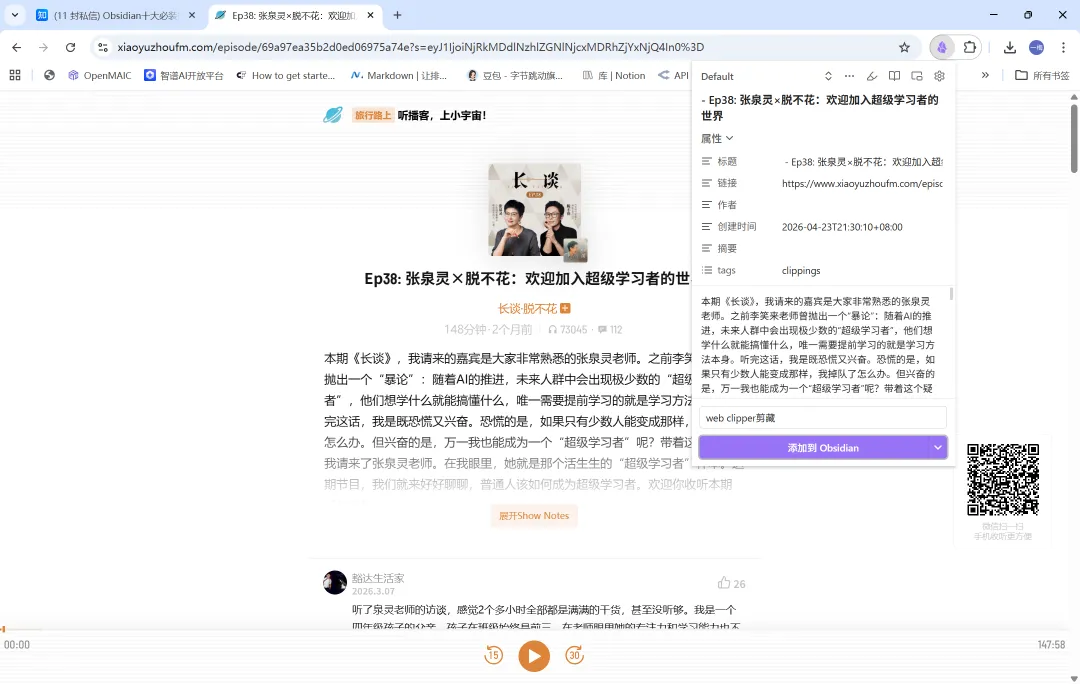Open the Markdown bookmark
Viewport: 1080px width, 684px height.
point(398,75)
